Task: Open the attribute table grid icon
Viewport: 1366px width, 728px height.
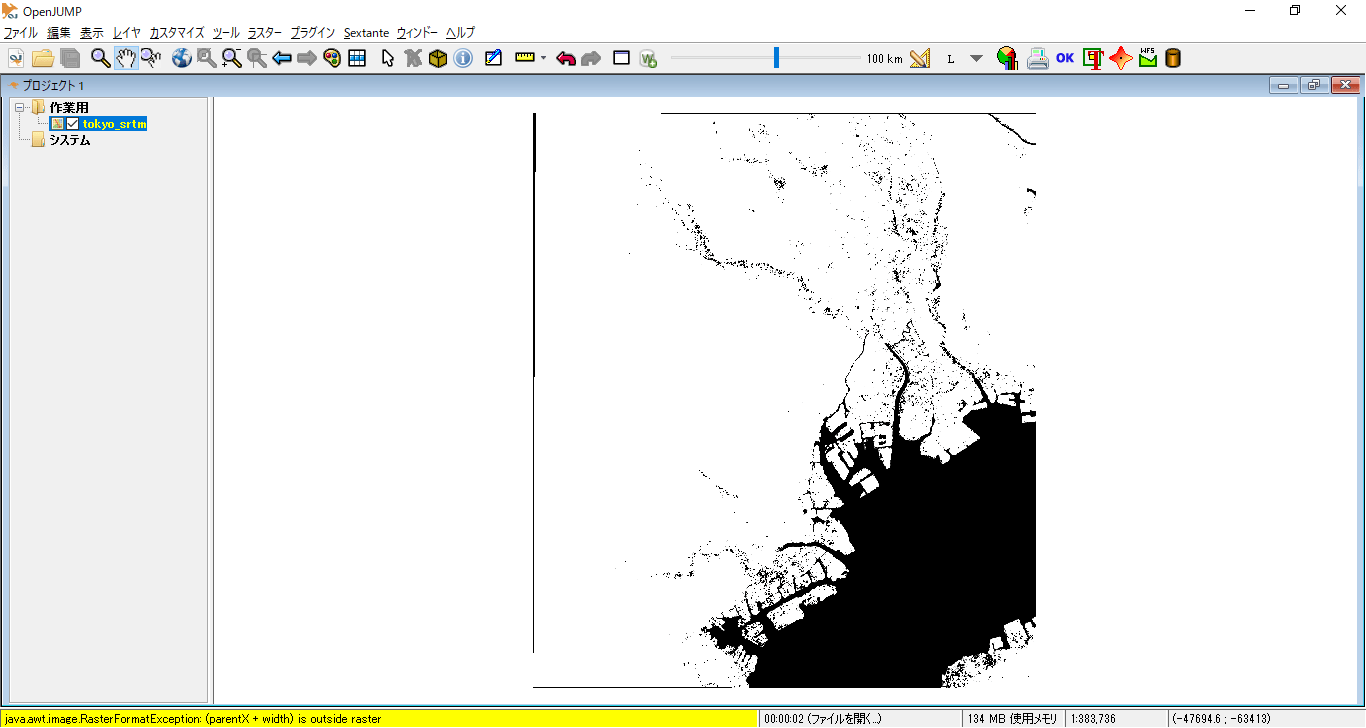Action: [x=357, y=58]
